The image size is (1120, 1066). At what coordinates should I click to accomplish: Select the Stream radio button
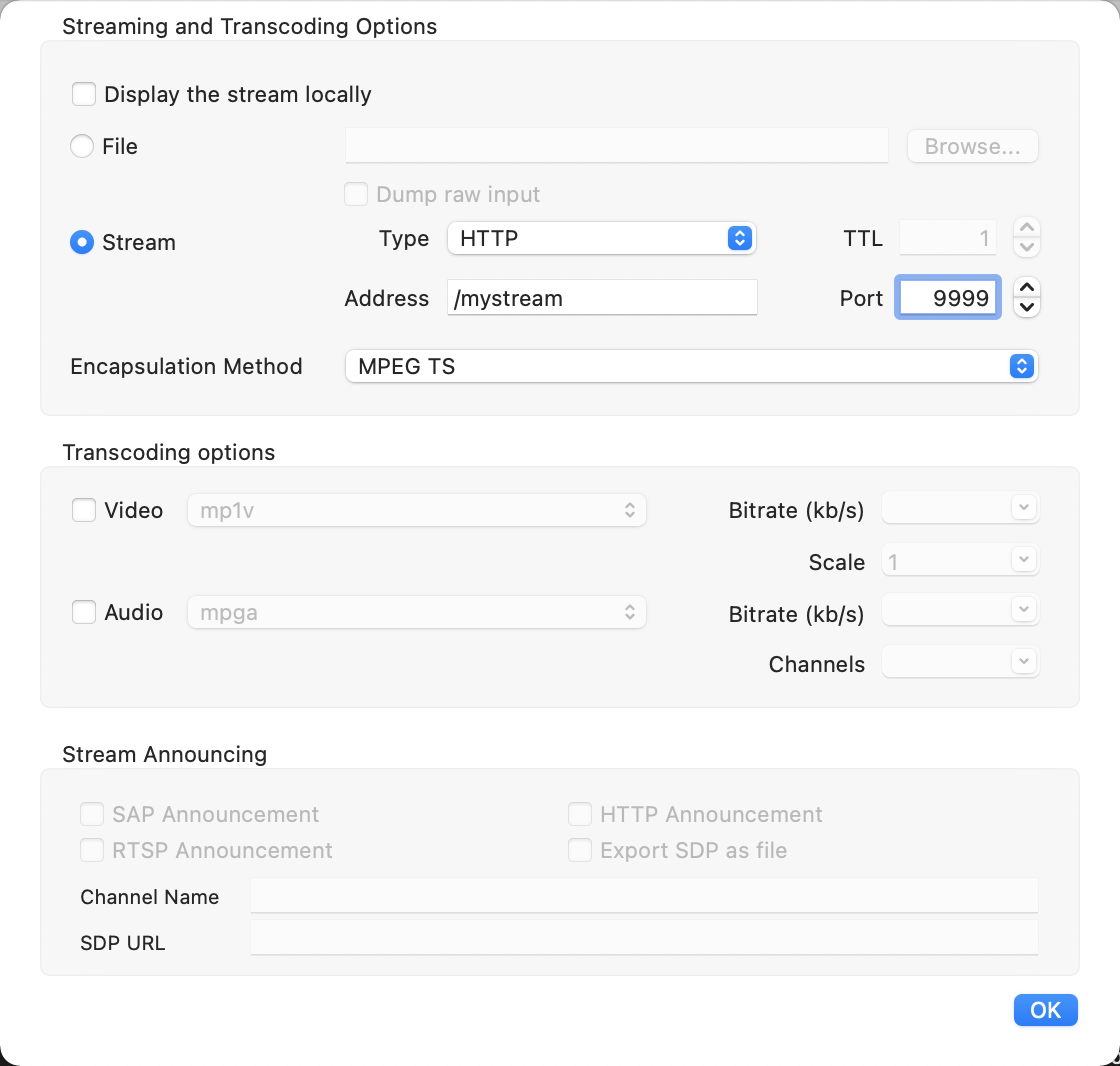pyautogui.click(x=82, y=243)
